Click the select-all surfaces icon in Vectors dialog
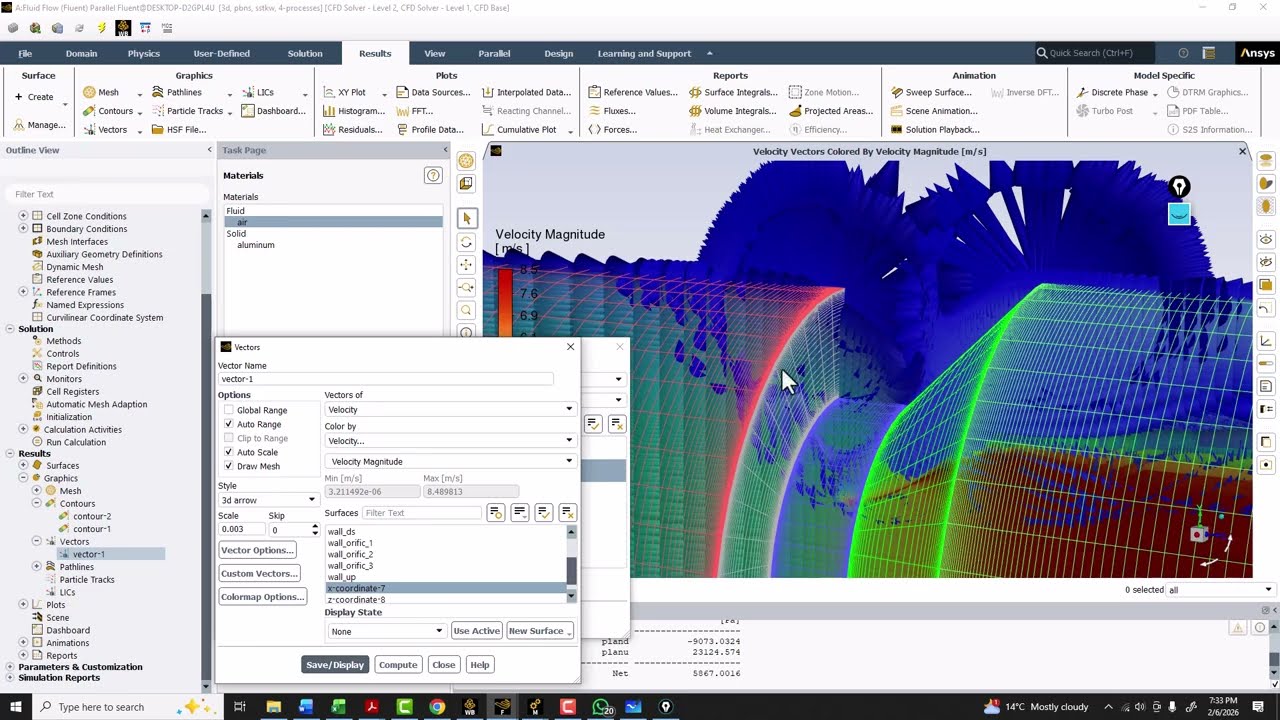This screenshot has height=720, width=1280. (543, 513)
